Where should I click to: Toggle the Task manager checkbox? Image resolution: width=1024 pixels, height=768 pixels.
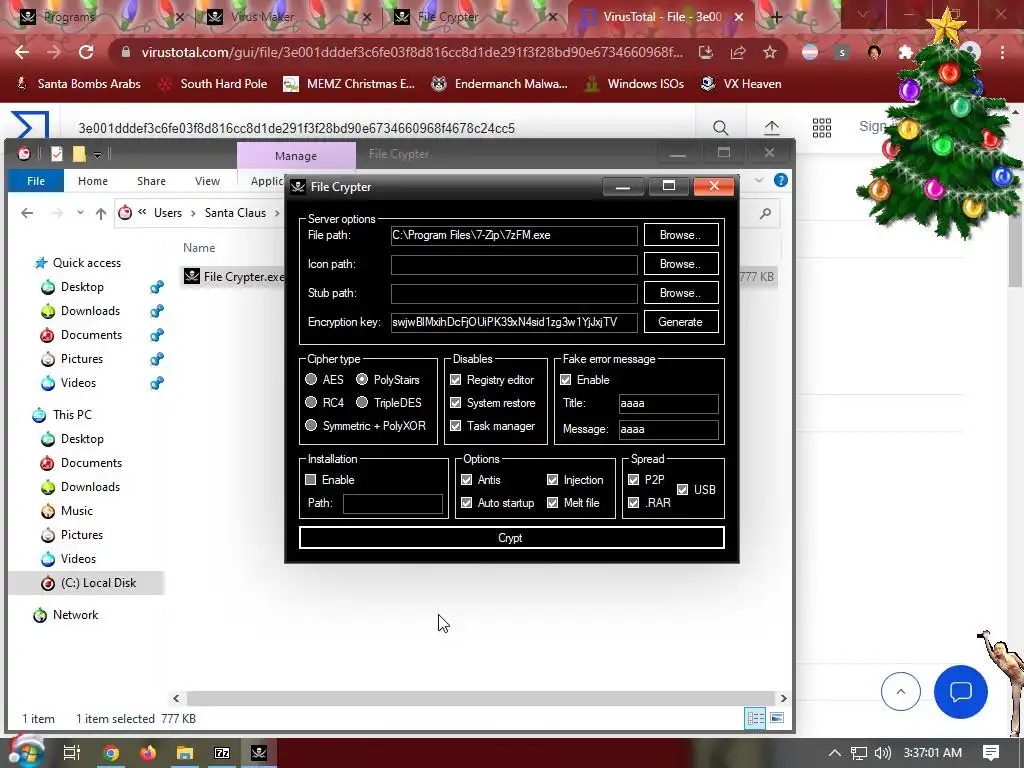pyautogui.click(x=455, y=425)
